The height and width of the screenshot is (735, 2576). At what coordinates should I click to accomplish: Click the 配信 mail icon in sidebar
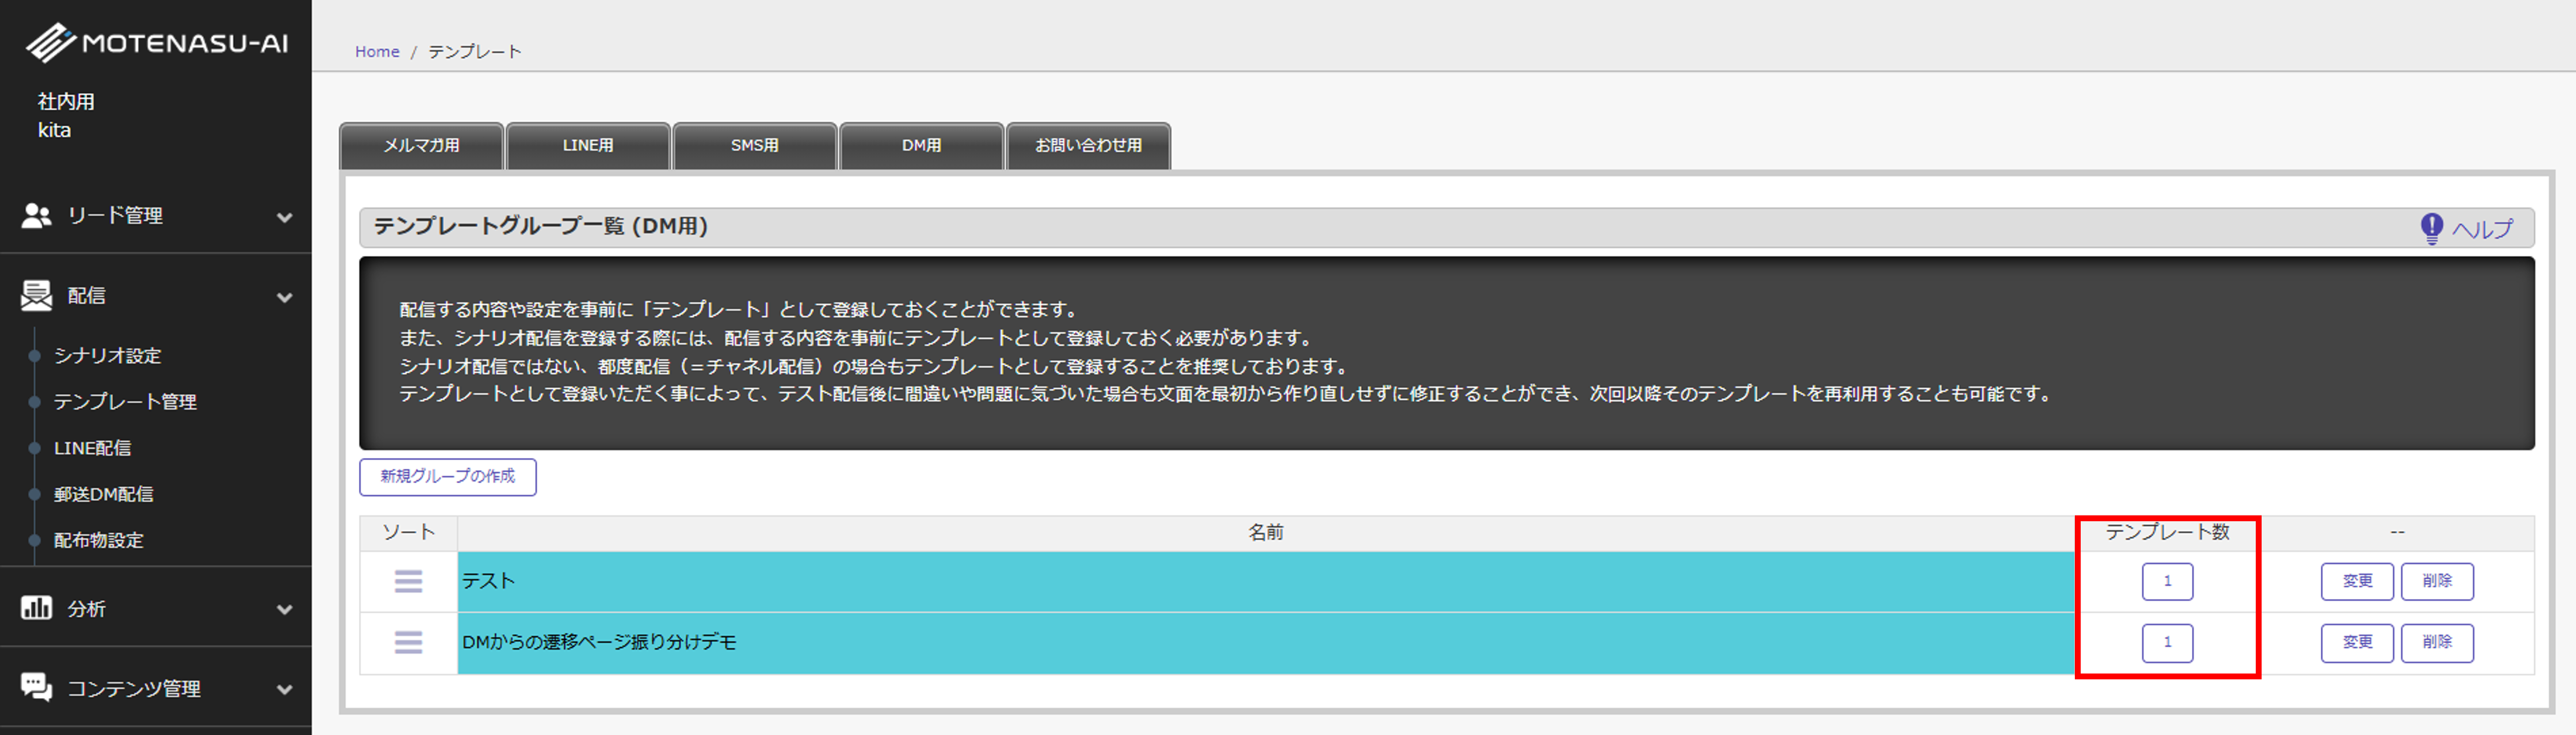(x=36, y=295)
